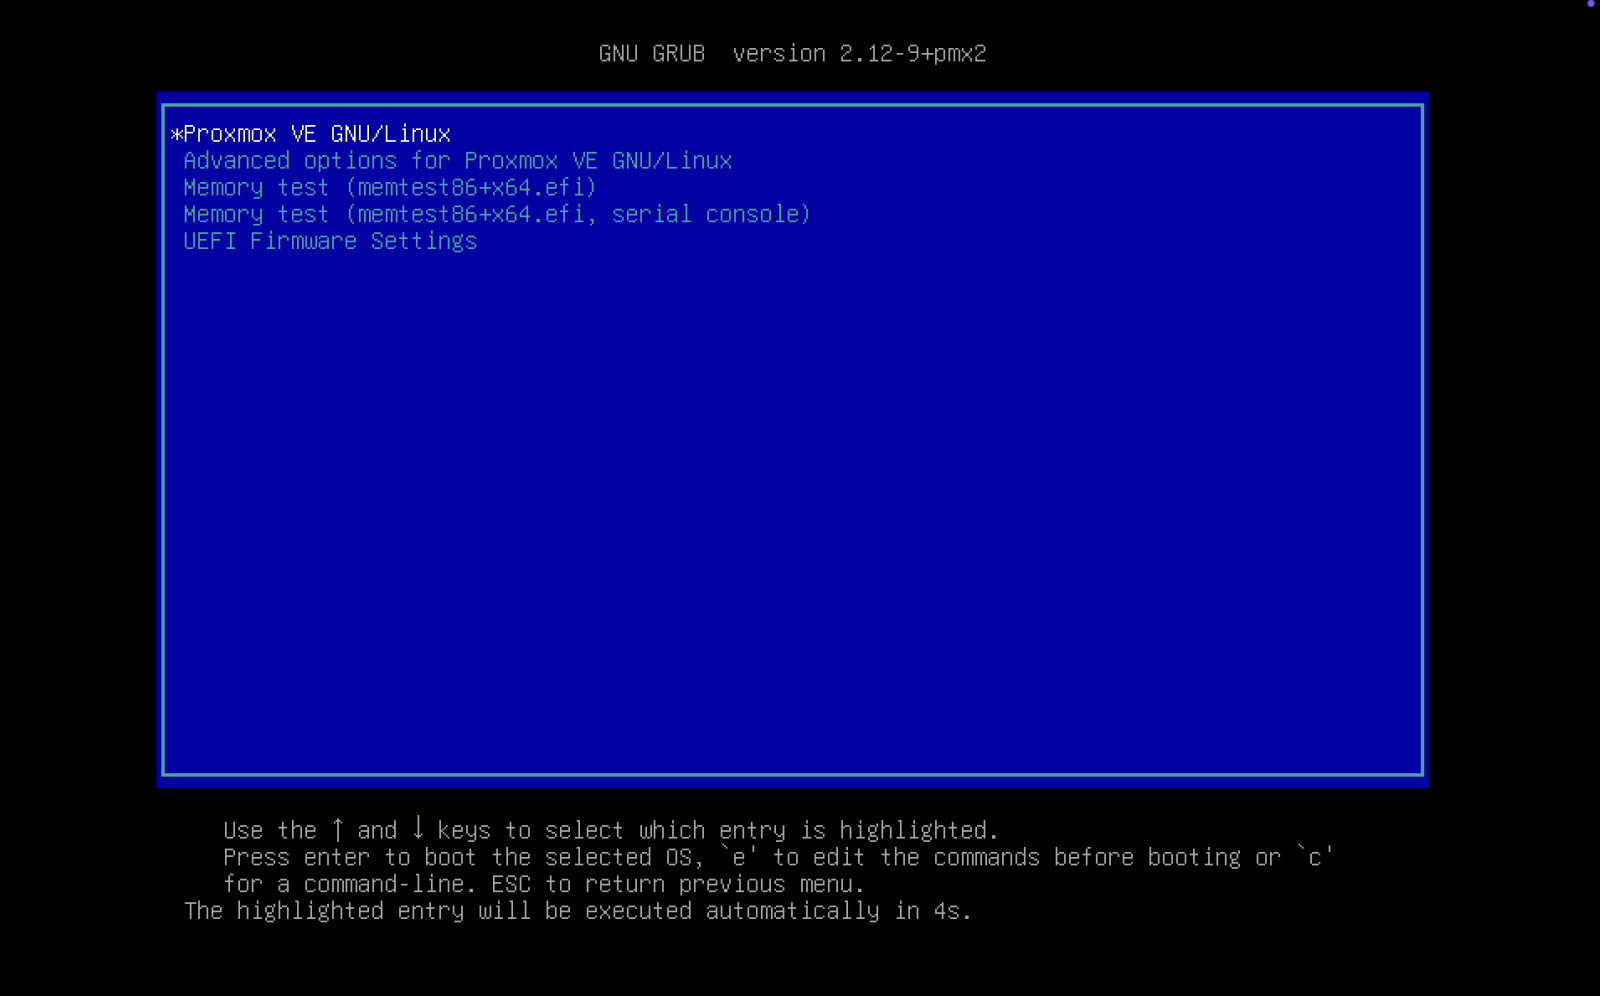Click the GNU GRUB title text
Image resolution: width=1600 pixels, height=996 pixels.
(652, 54)
